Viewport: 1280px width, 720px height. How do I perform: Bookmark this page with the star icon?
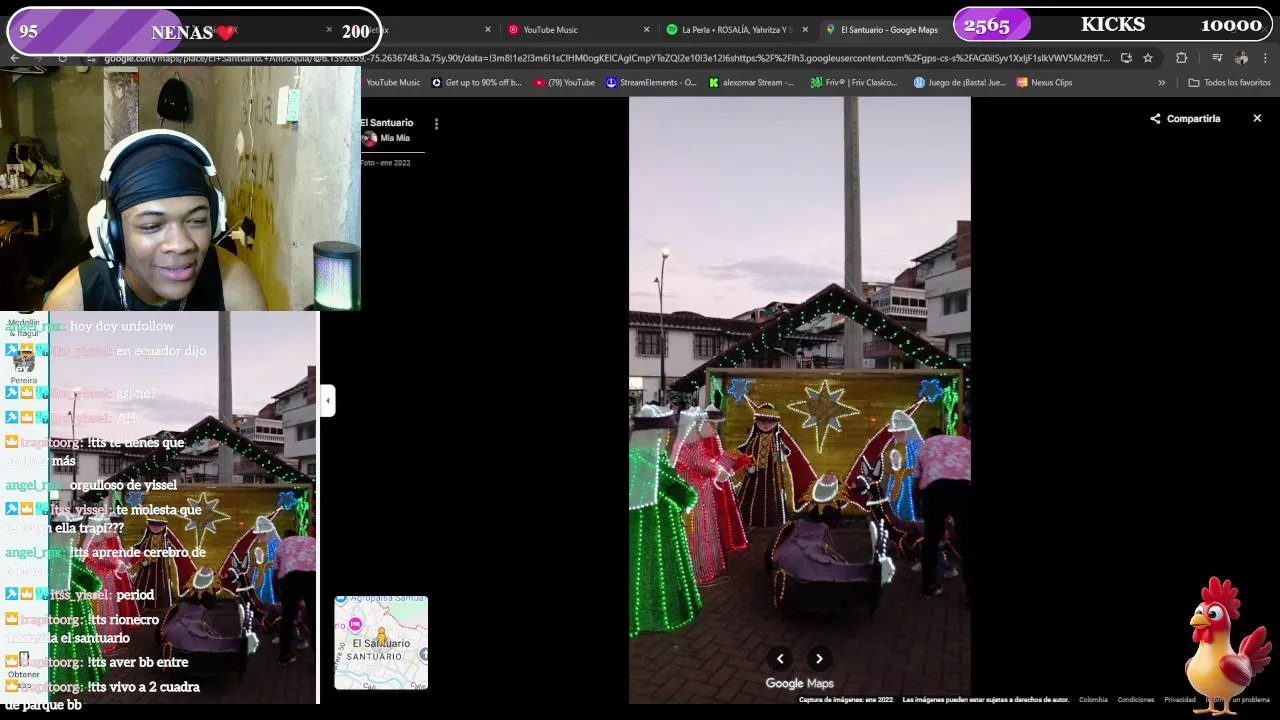(x=1148, y=58)
